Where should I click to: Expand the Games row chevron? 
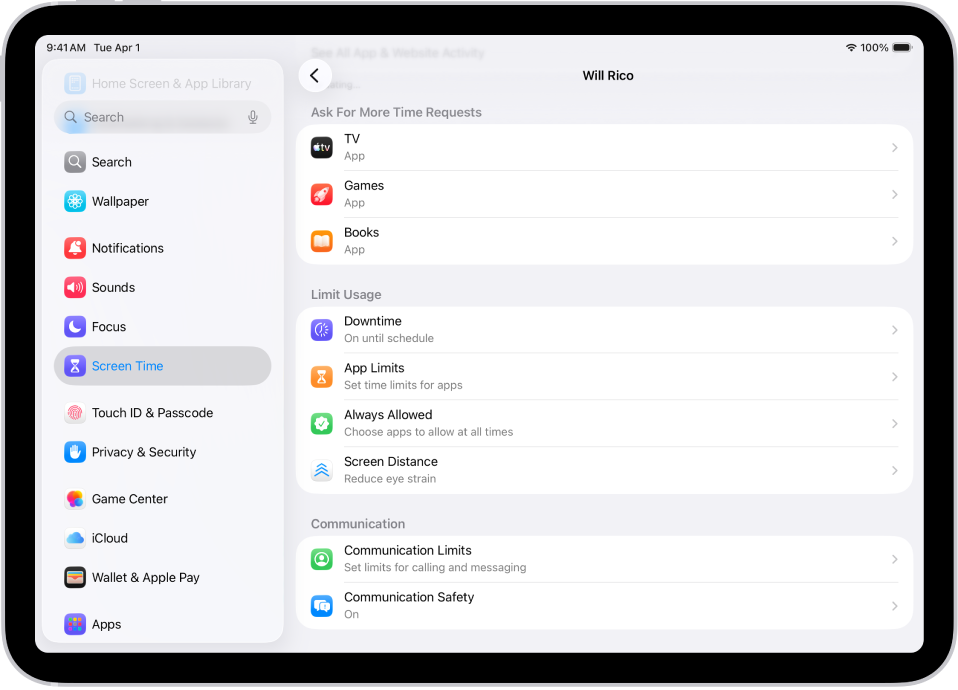coord(894,194)
